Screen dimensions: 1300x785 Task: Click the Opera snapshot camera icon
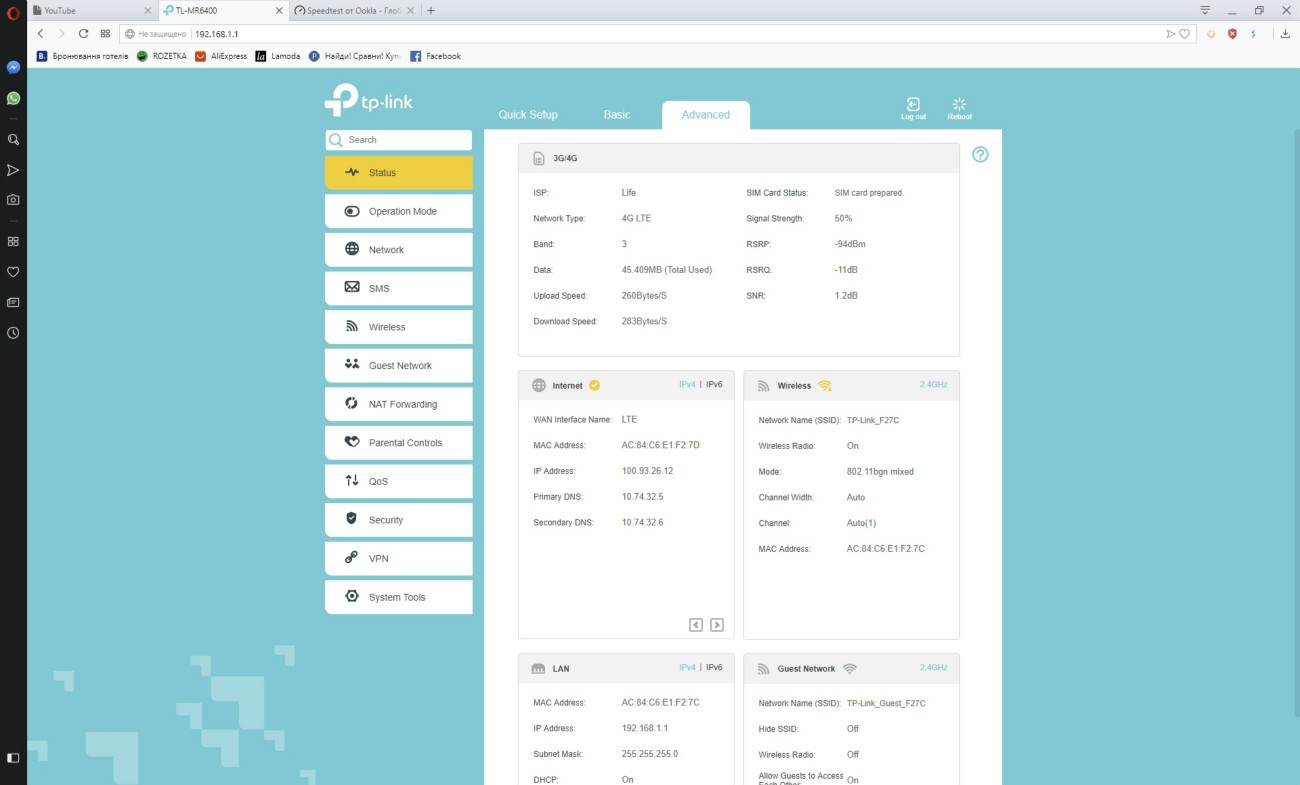point(13,200)
